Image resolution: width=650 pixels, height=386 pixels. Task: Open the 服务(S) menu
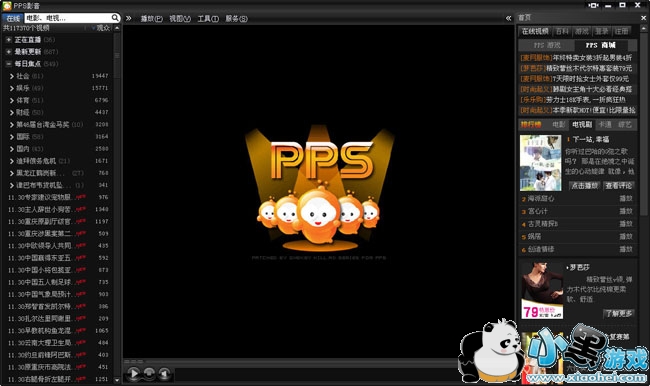(x=236, y=19)
